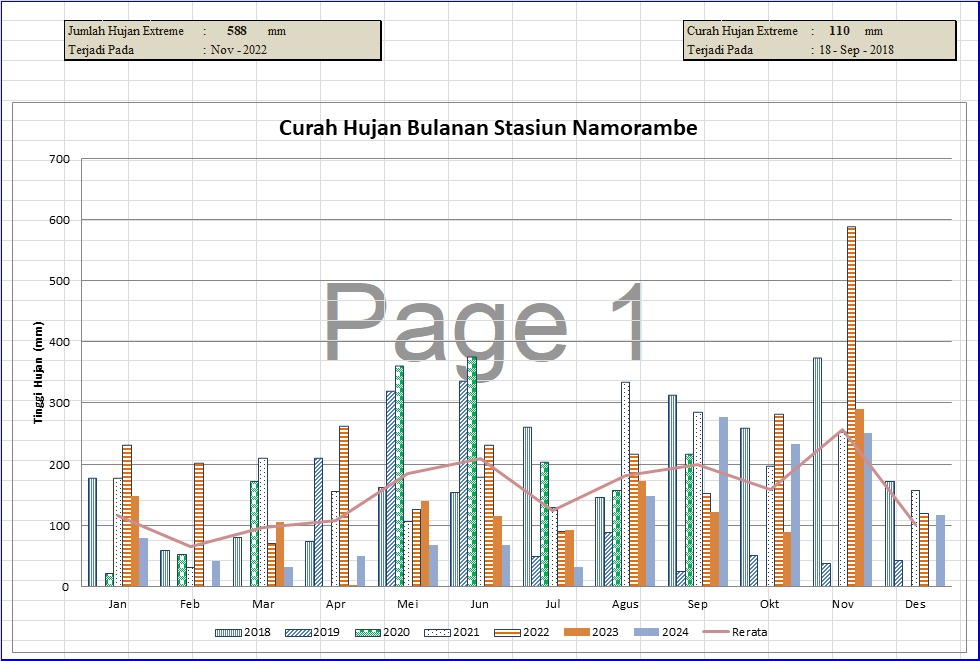Select the 700 value on vertical axis
Image resolution: width=980 pixels, height=661 pixels.
(58, 158)
